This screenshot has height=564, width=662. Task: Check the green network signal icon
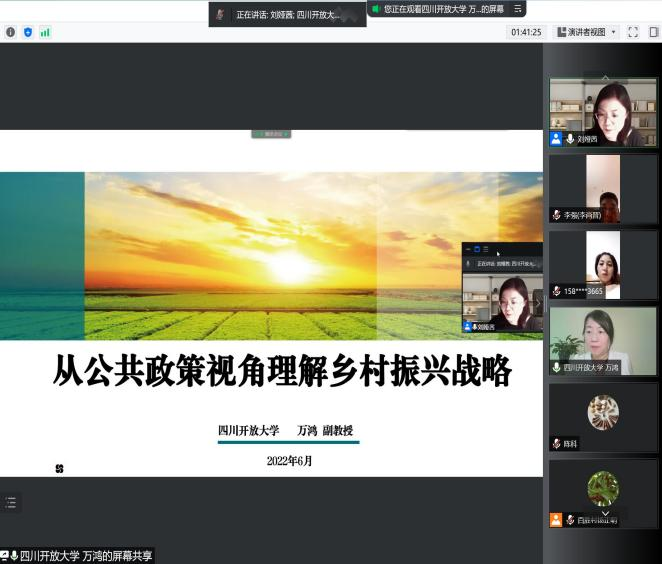[x=44, y=32]
